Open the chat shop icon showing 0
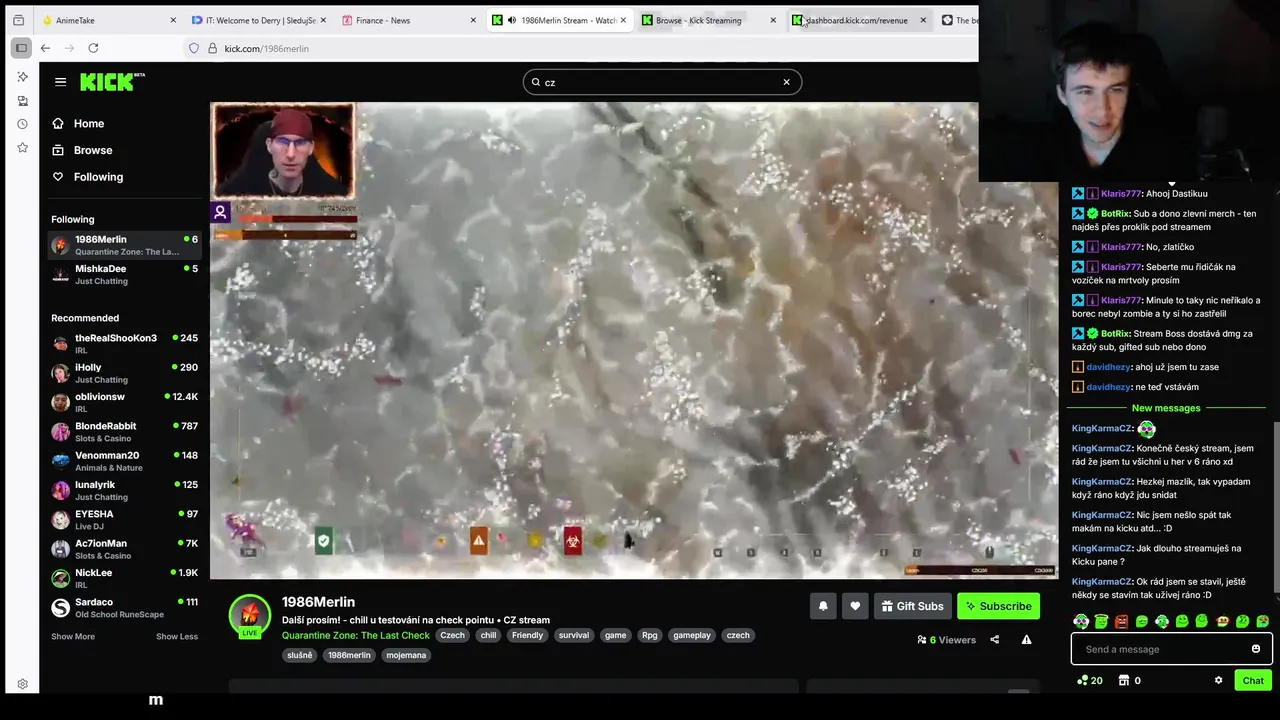This screenshot has width=1280, height=720. pyautogui.click(x=1130, y=681)
